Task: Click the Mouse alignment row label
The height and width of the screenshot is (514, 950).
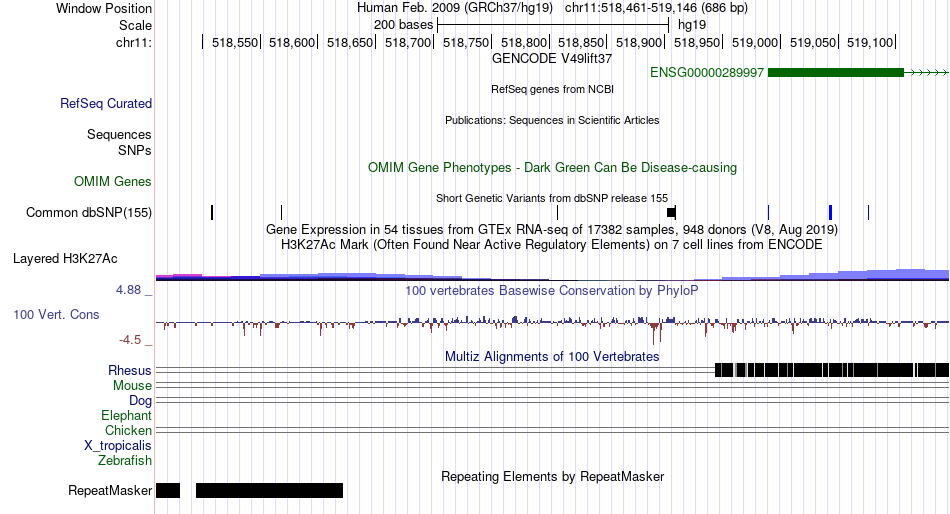Action: click(x=132, y=386)
